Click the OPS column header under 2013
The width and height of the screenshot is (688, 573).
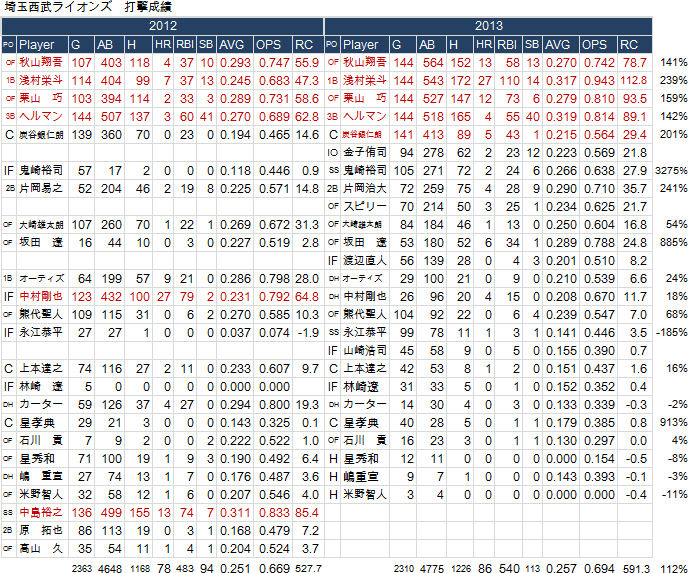pyautogui.click(x=598, y=45)
